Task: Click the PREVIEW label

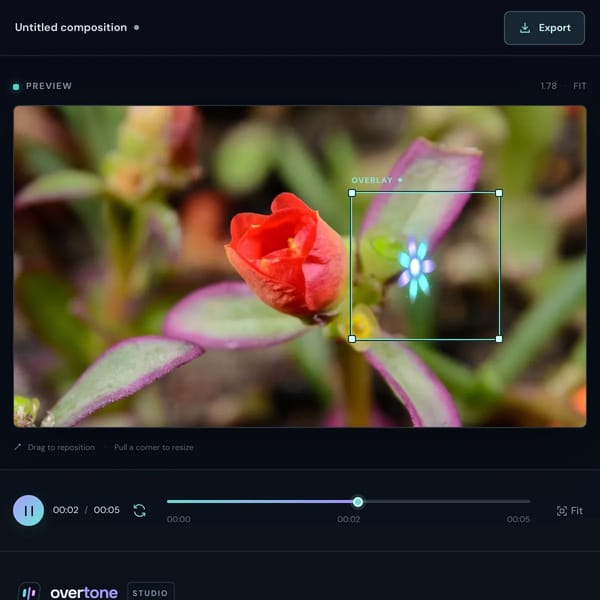Action: [49, 86]
